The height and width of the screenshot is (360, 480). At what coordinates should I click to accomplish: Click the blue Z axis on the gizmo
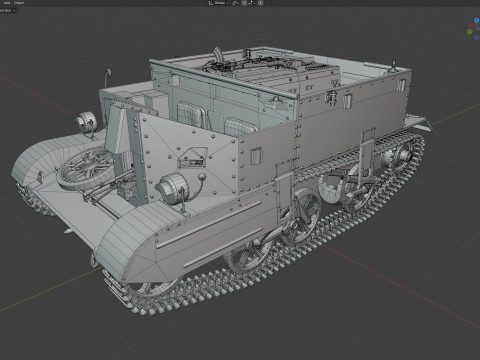pos(476,20)
